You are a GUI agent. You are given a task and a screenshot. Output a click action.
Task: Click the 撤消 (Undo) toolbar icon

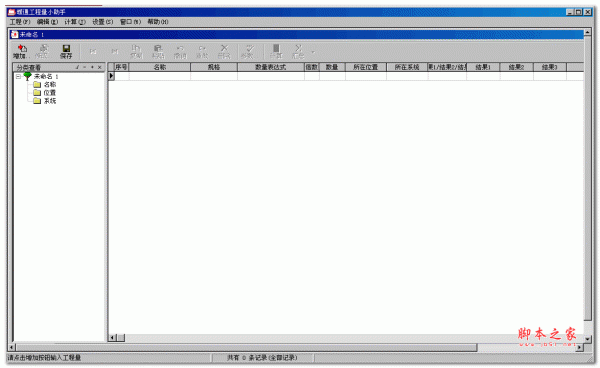(x=180, y=52)
